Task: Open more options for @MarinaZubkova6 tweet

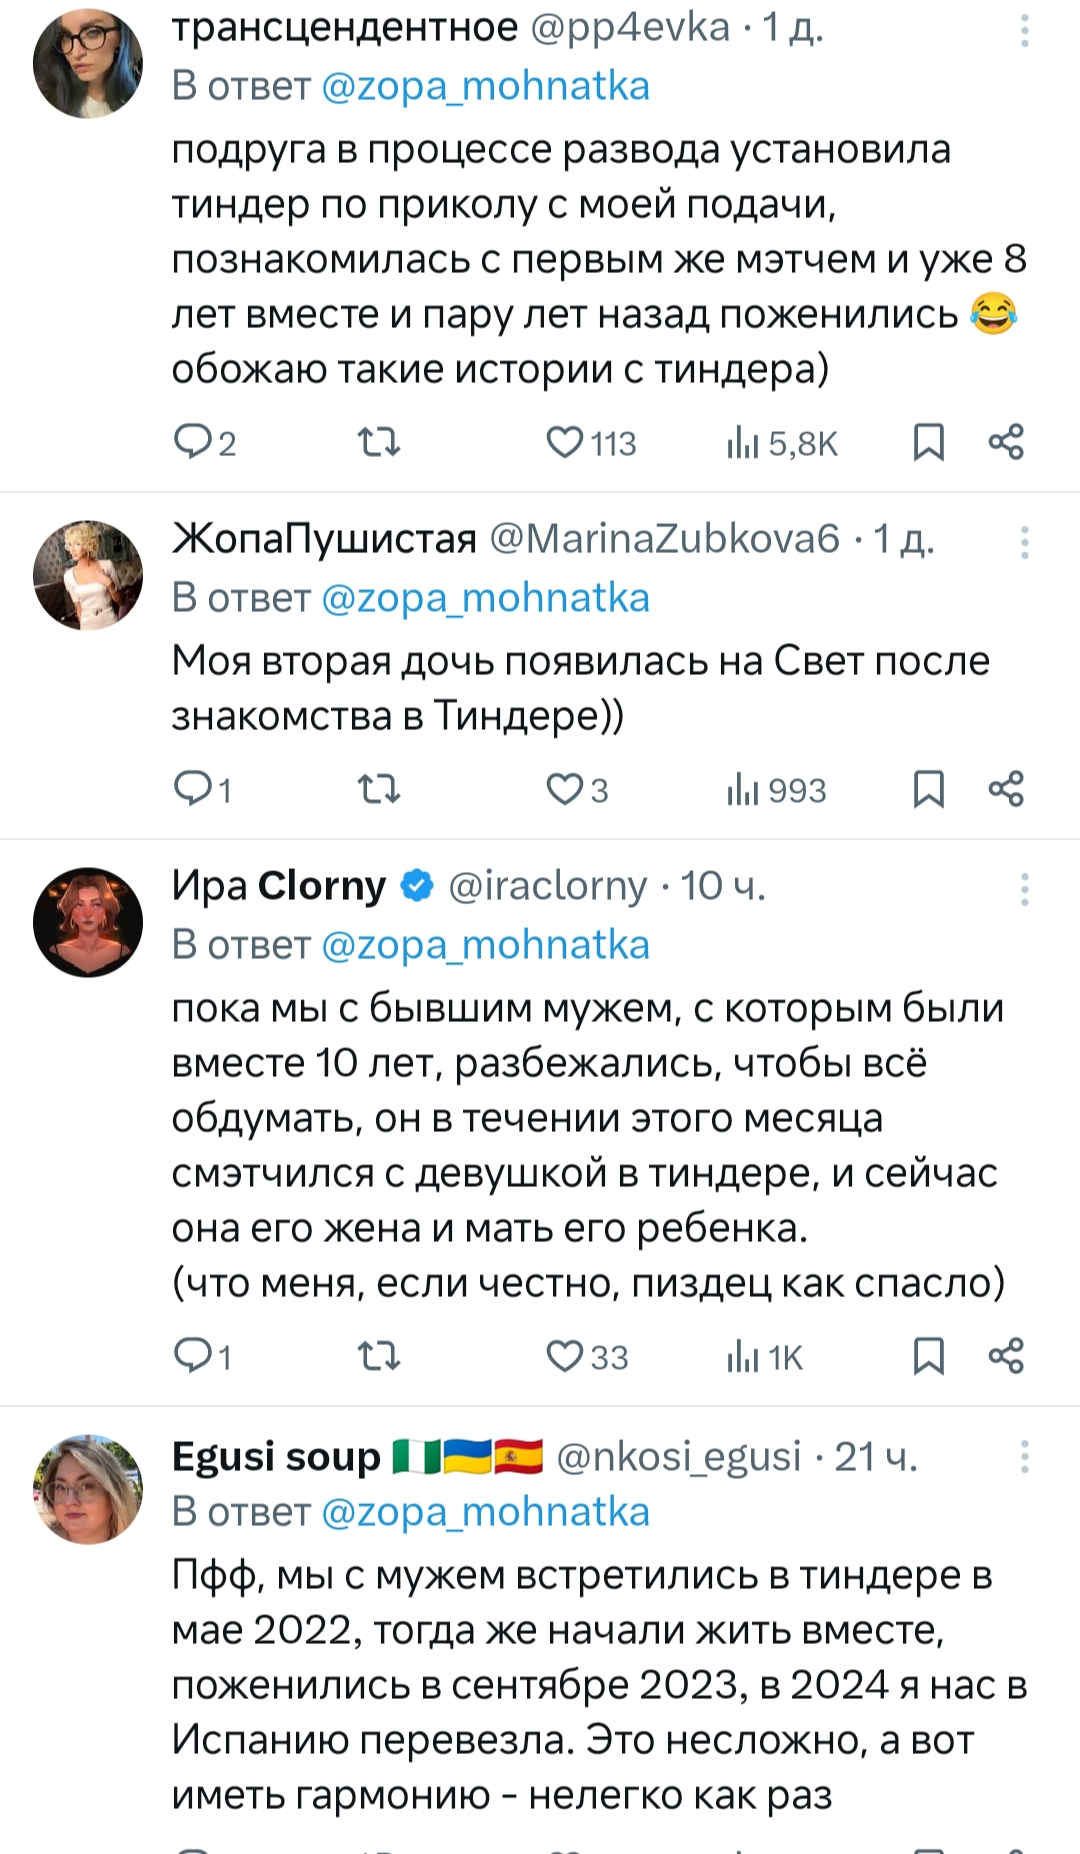Action: pyautogui.click(x=1025, y=543)
